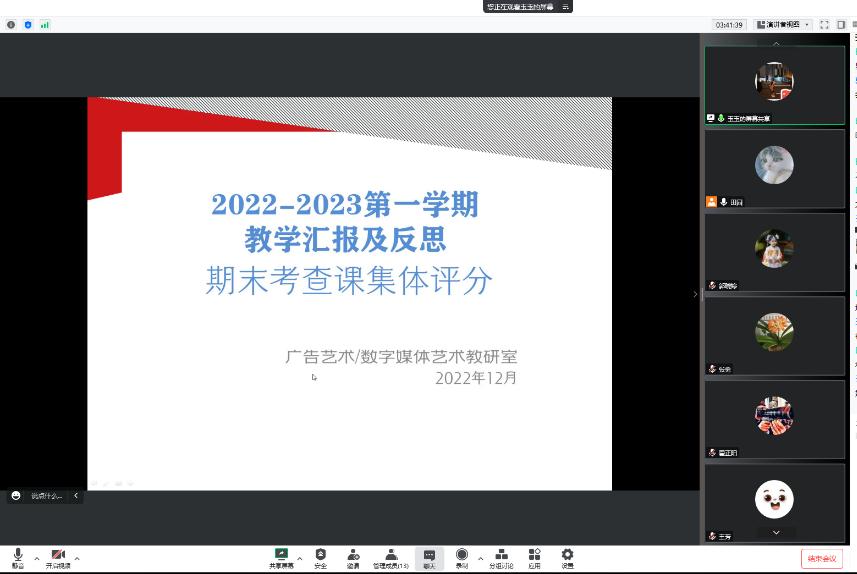Open the Apps (应用) icon
This screenshot has width=857, height=574.
coord(534,556)
